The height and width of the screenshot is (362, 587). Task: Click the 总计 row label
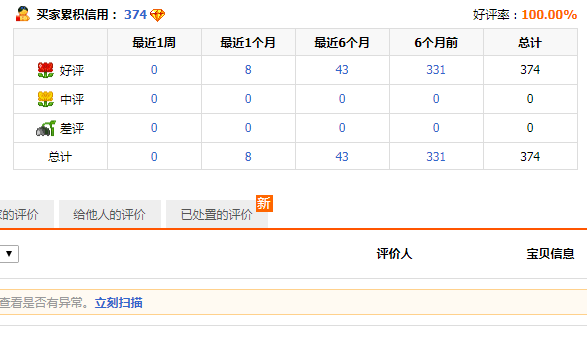pos(60,156)
